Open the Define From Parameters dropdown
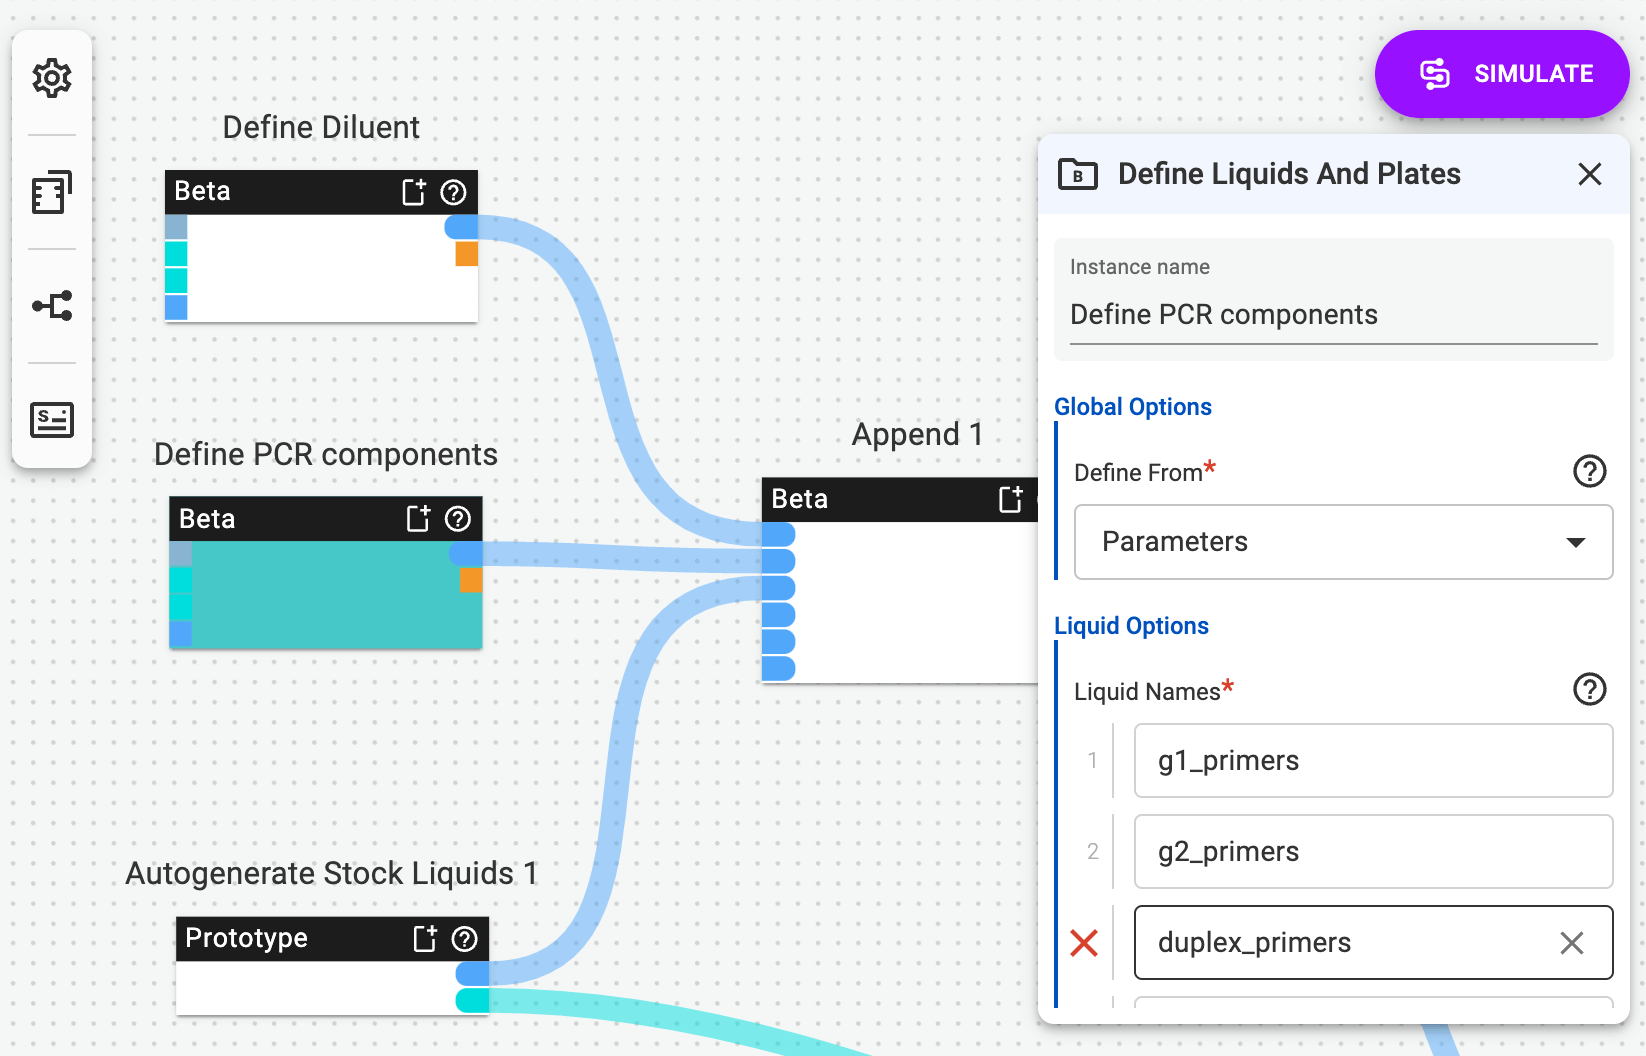Image resolution: width=1646 pixels, height=1056 pixels. click(x=1343, y=542)
